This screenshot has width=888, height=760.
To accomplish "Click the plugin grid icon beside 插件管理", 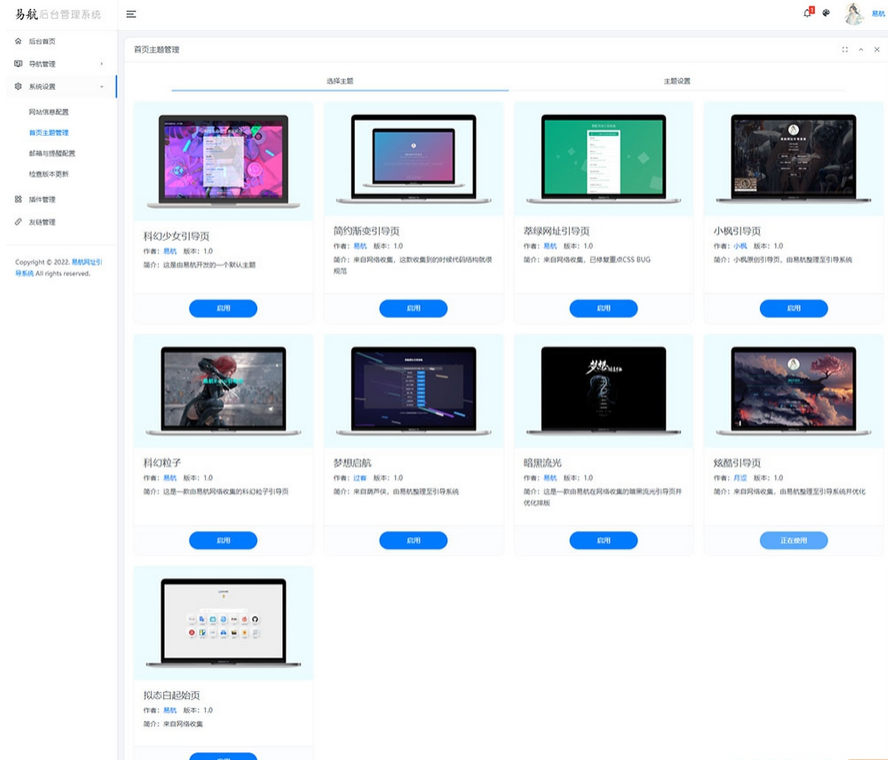I will (18, 199).
